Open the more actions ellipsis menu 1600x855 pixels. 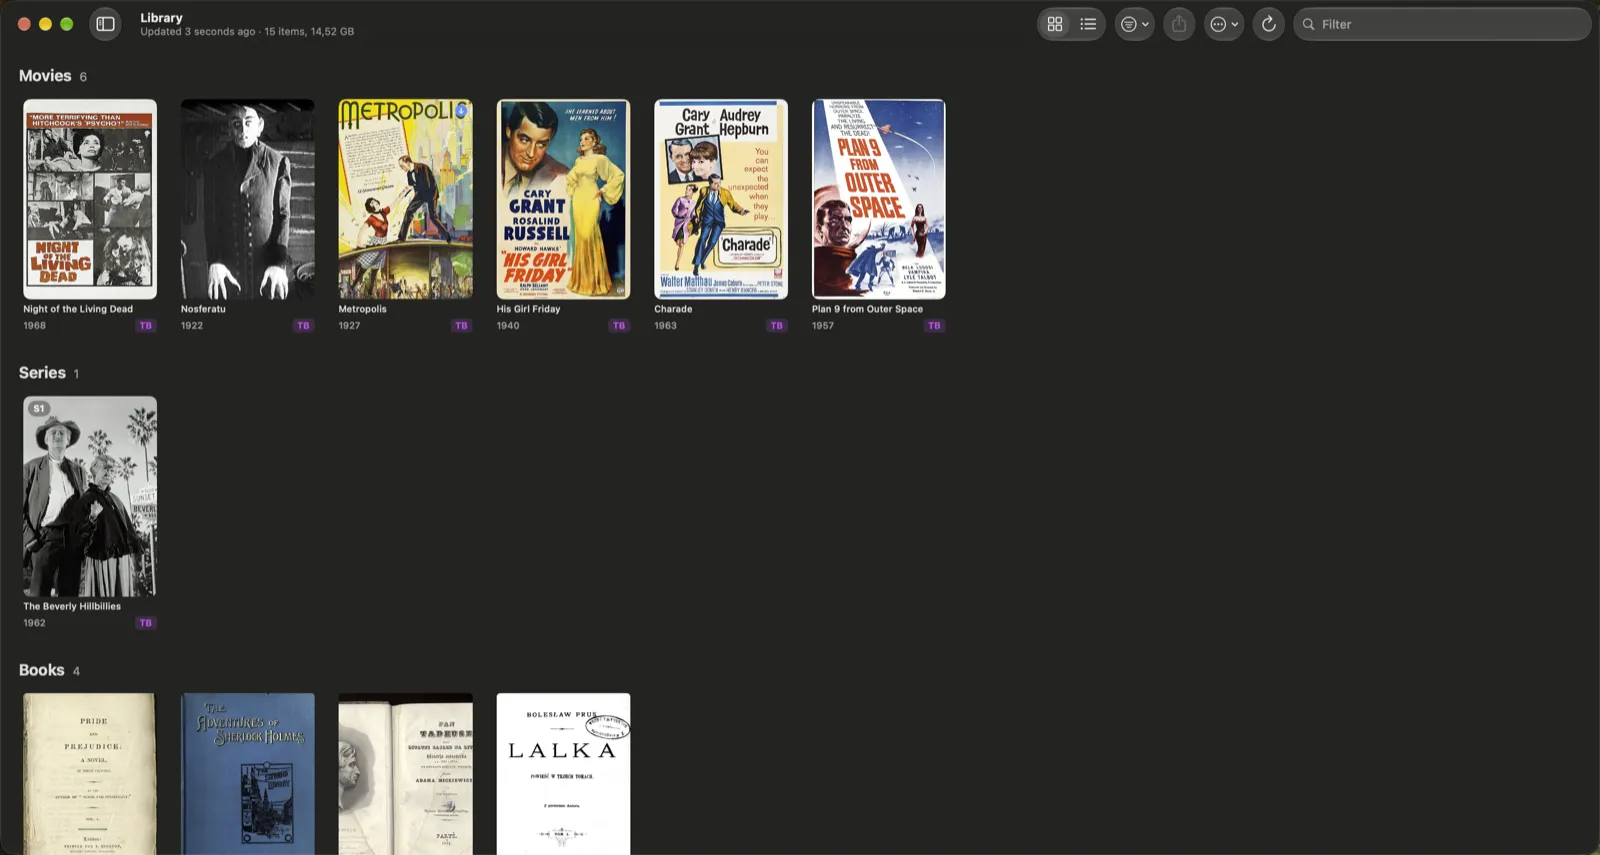pyautogui.click(x=1224, y=24)
